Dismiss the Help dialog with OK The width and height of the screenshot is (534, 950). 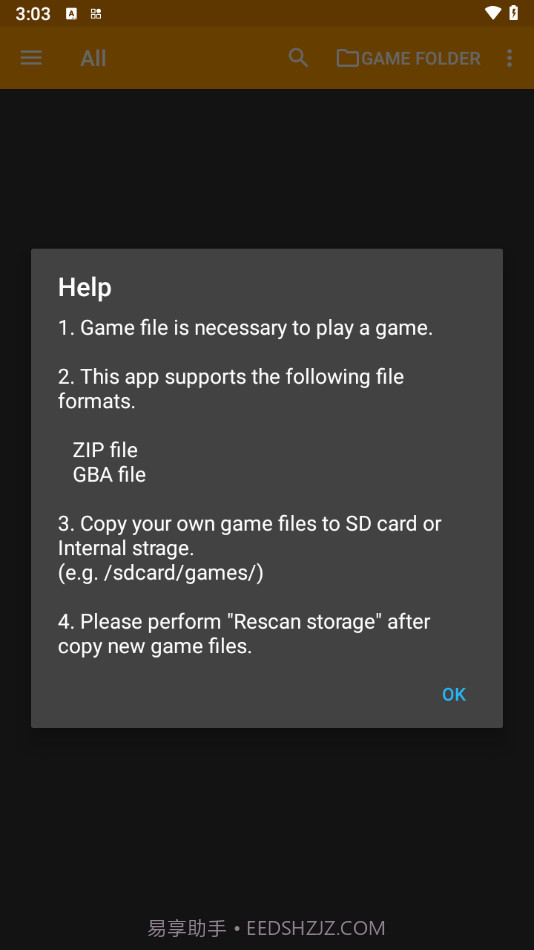(454, 694)
